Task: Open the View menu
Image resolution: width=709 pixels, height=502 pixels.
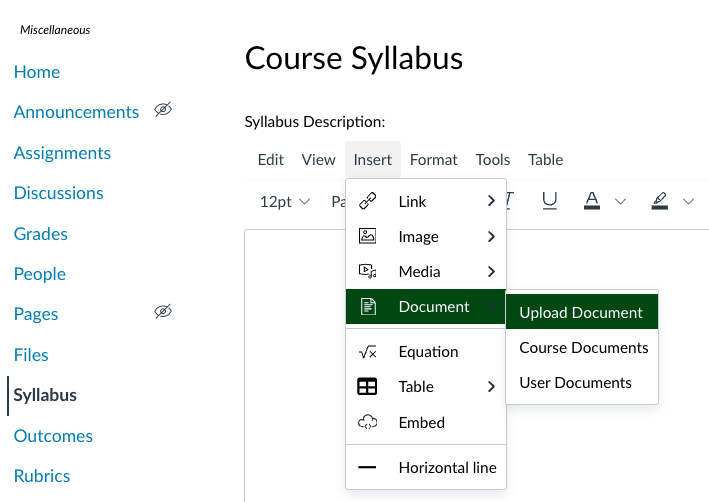Action: click(318, 160)
